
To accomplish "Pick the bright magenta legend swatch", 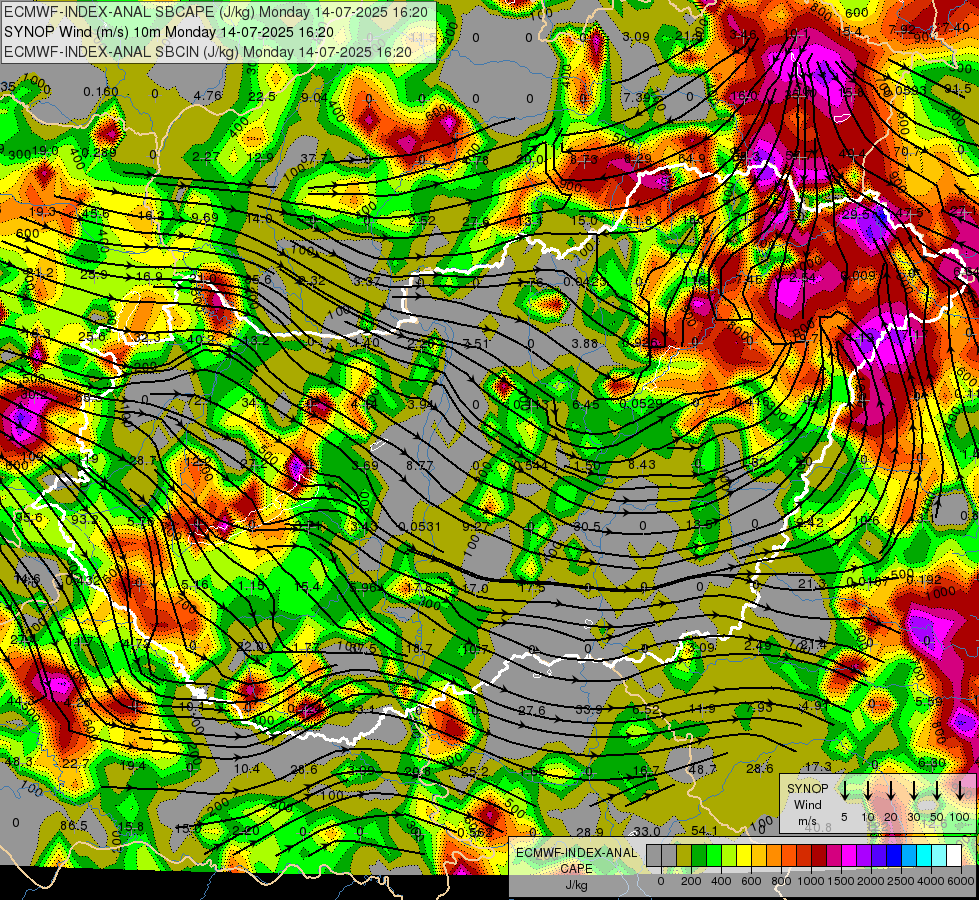I will click(850, 855).
